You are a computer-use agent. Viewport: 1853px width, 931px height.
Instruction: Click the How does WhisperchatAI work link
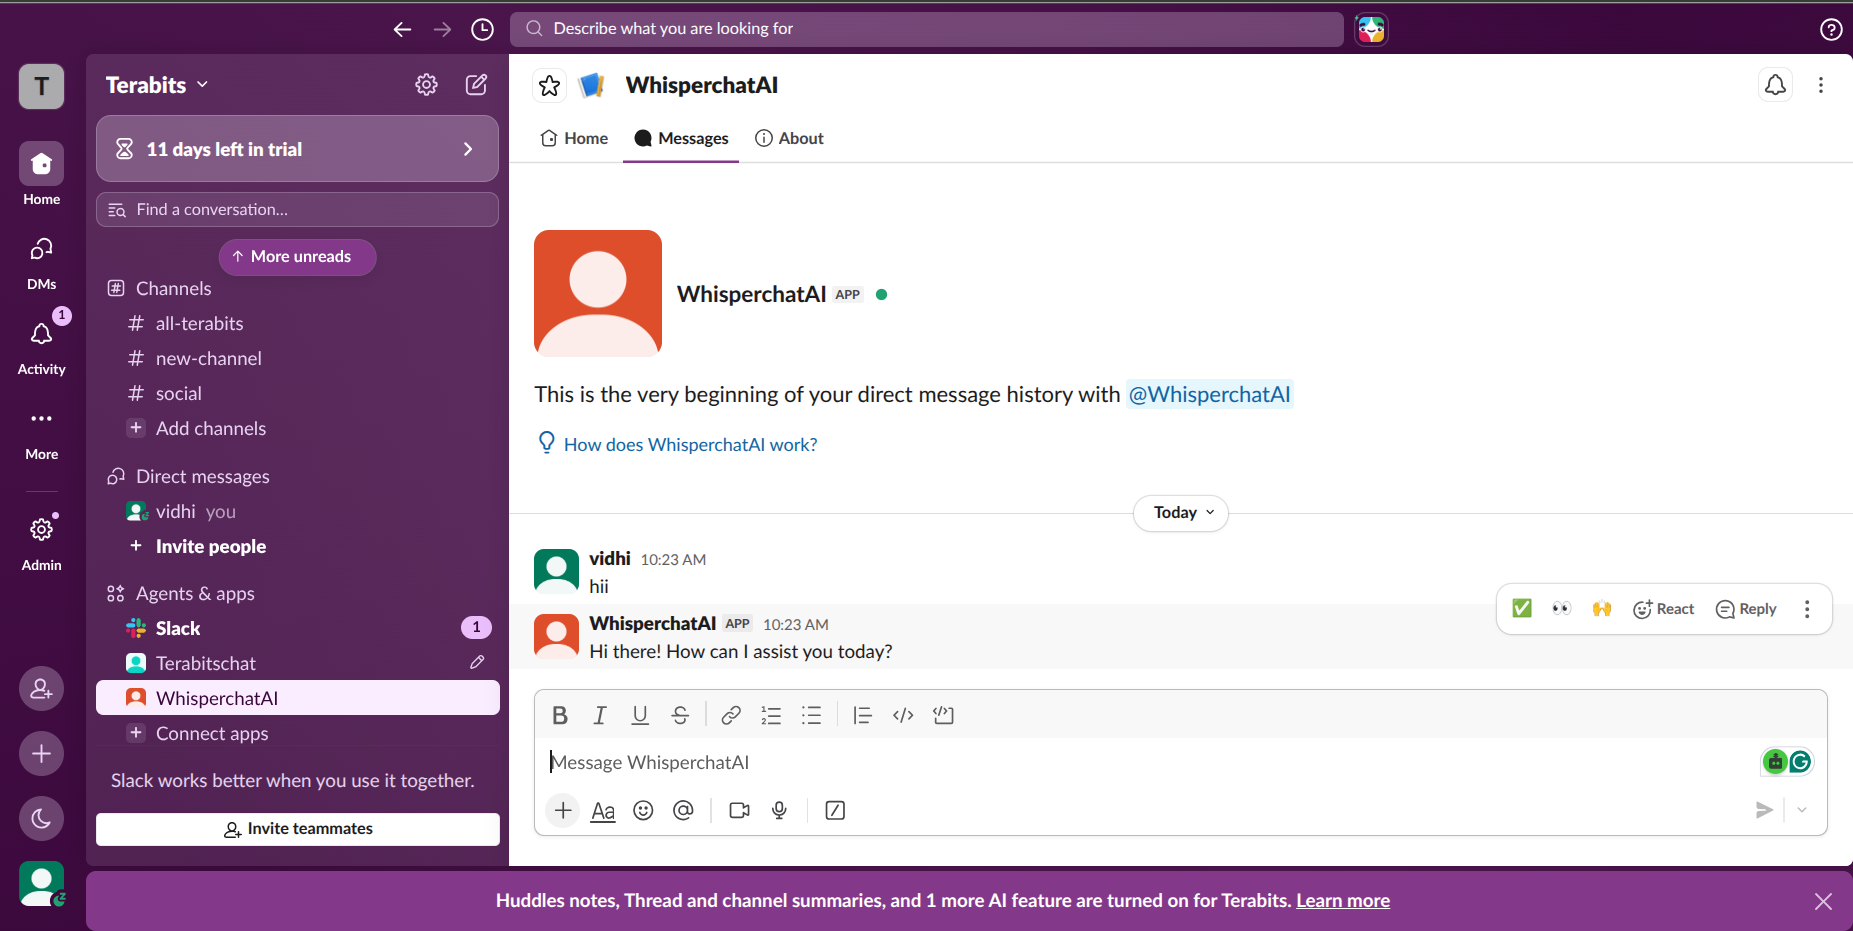[x=690, y=445]
